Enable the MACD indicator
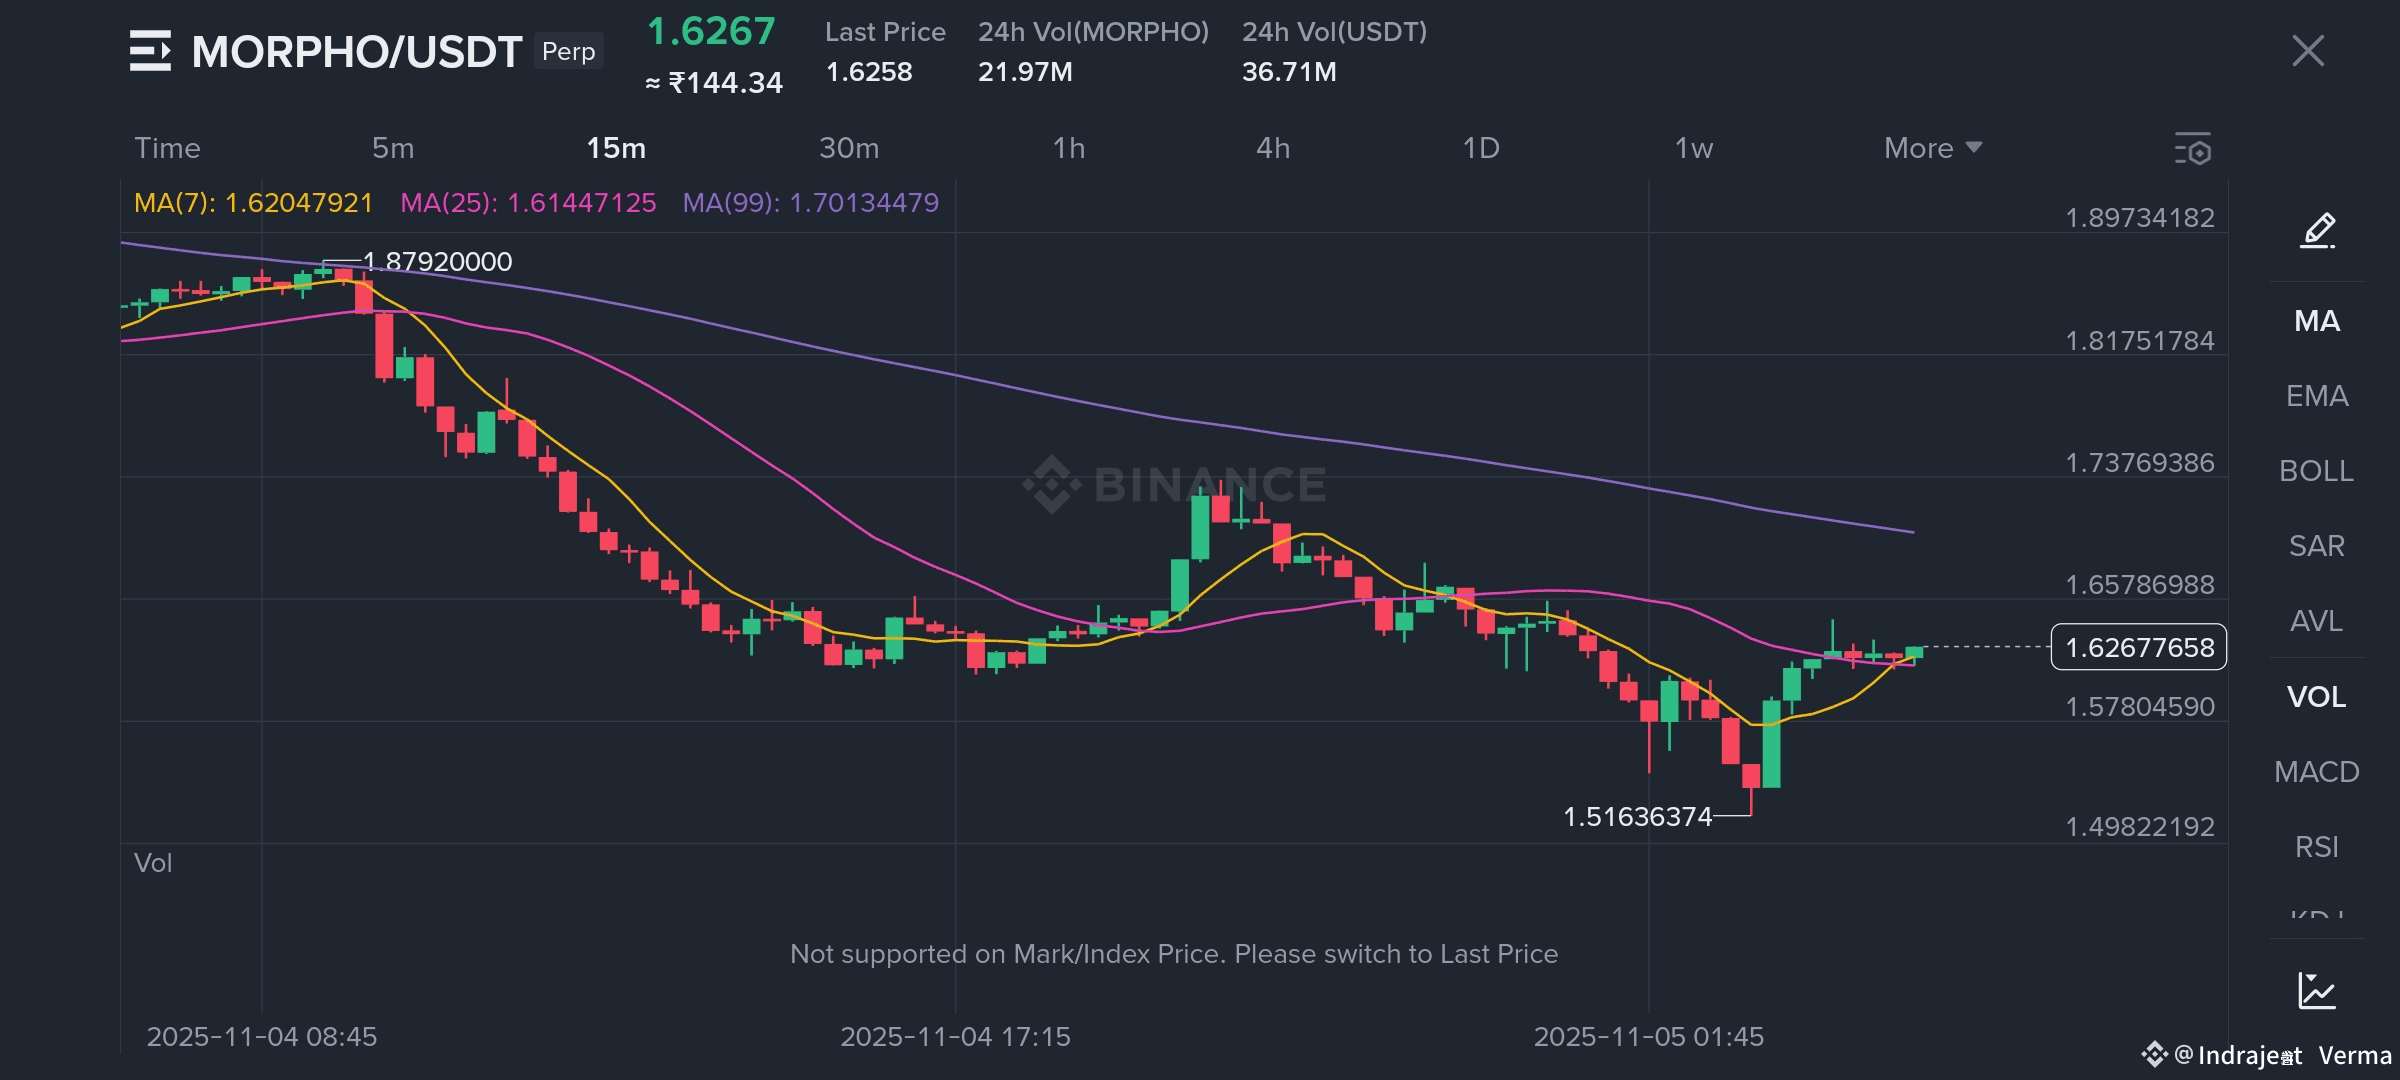This screenshot has height=1080, width=2400. (2316, 772)
